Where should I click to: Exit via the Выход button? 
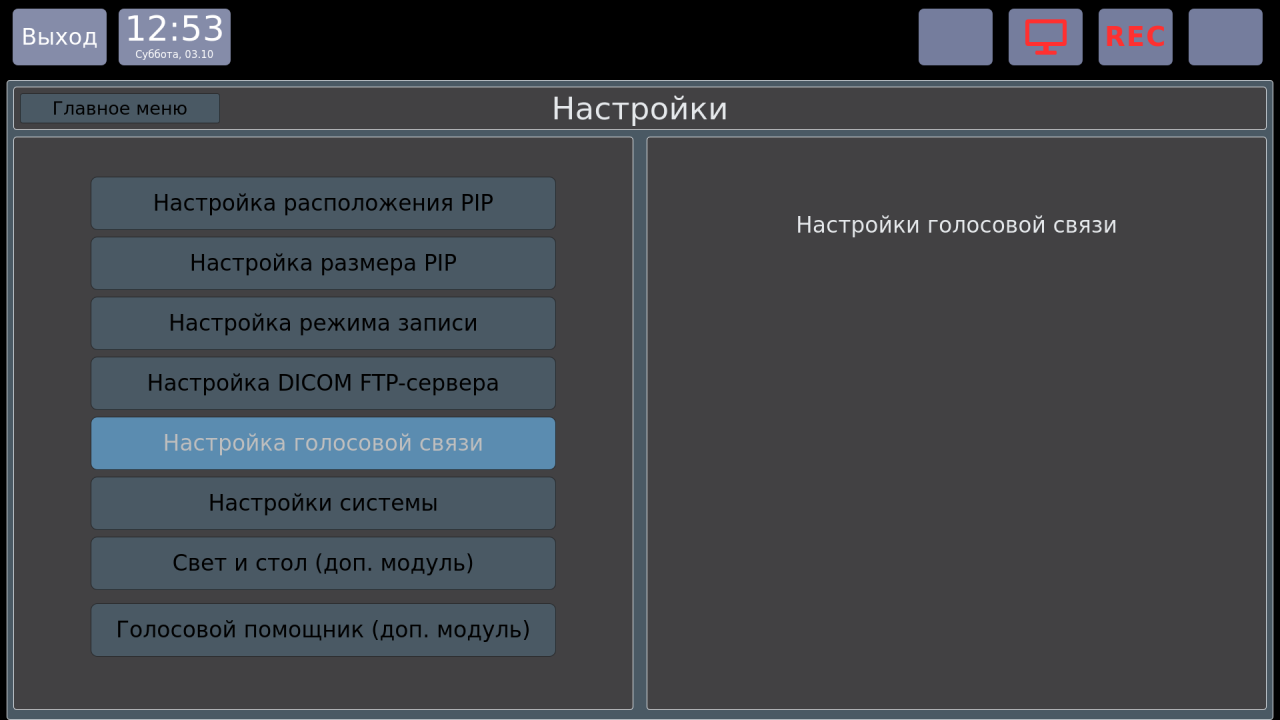pos(59,37)
